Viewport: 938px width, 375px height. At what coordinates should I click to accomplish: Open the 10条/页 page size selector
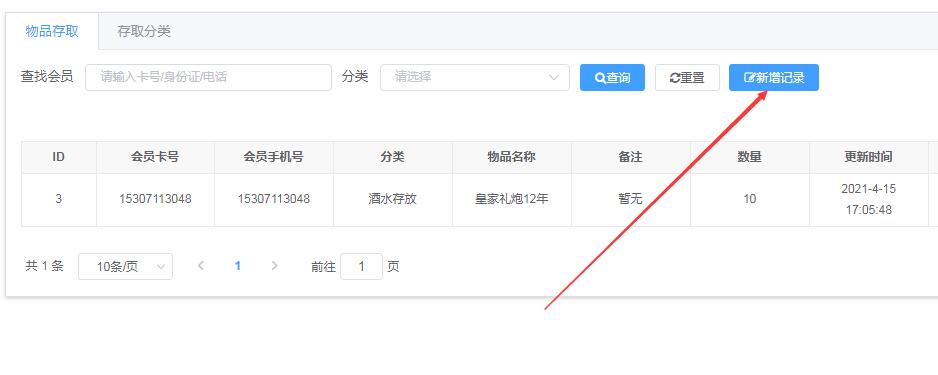pos(126,266)
